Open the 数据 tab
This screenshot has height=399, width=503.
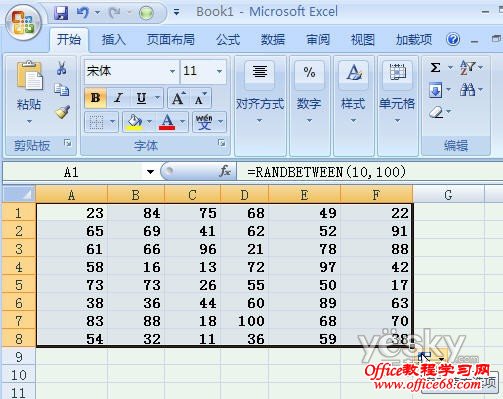point(273,40)
